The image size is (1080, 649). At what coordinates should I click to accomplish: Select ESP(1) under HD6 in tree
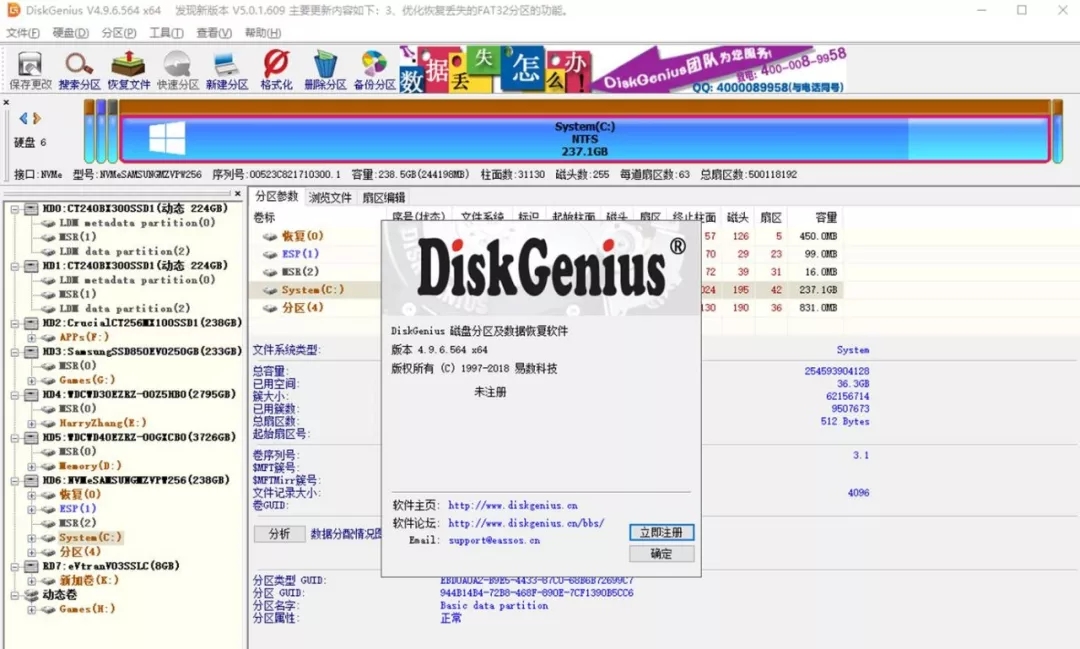click(77, 508)
